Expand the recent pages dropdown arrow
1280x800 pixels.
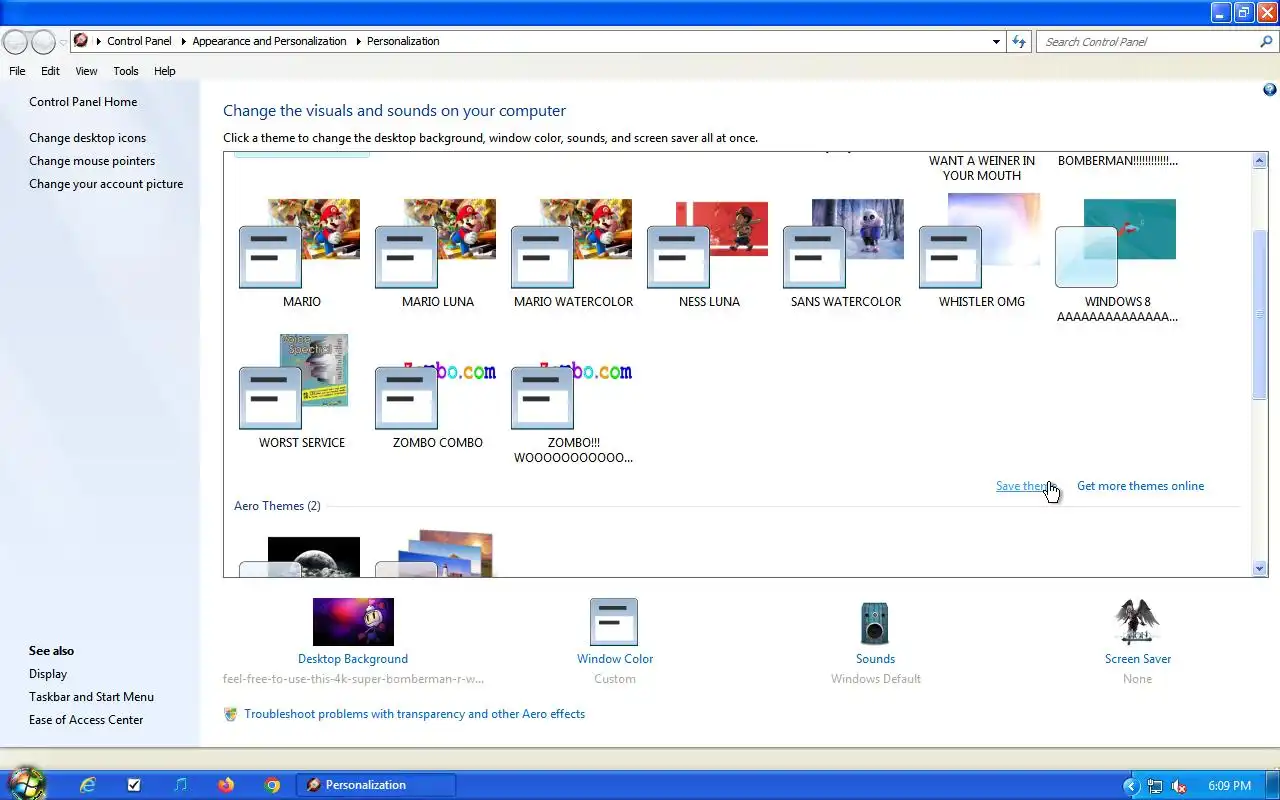63,42
